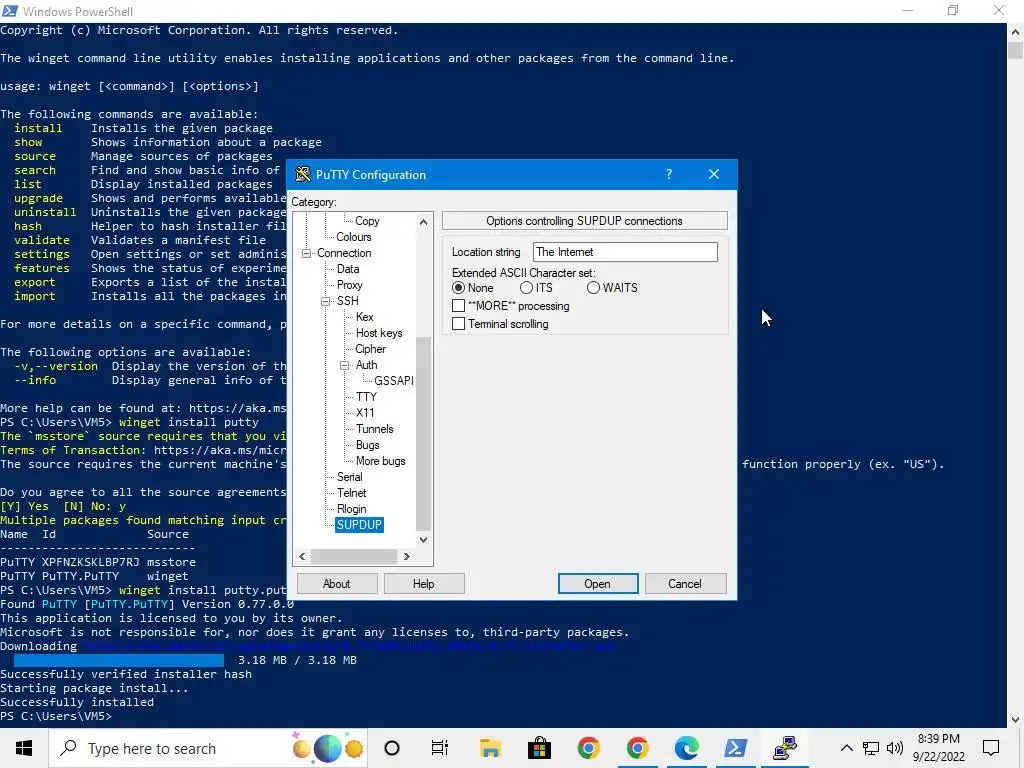
Task: Collapse the Connection tree node
Action: (x=306, y=253)
